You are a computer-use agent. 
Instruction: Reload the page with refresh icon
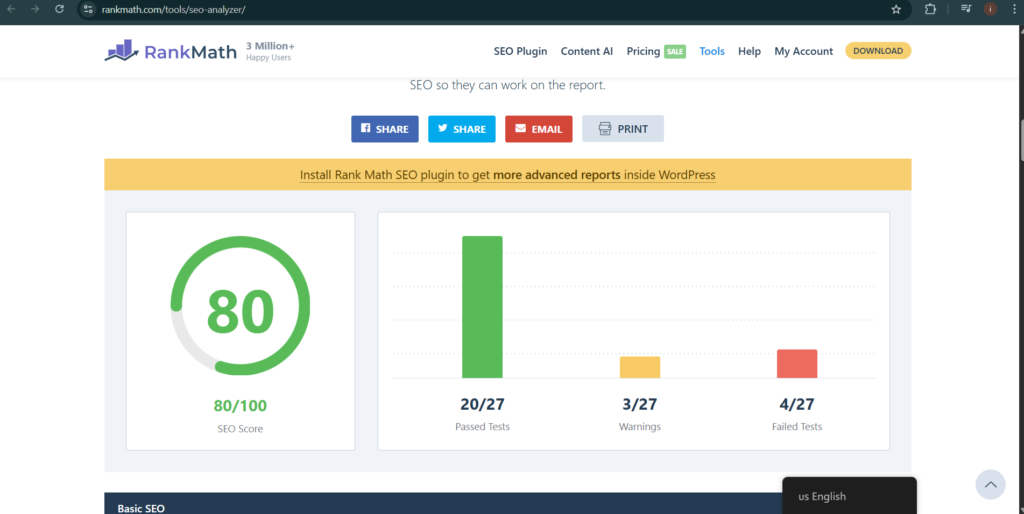59,9
